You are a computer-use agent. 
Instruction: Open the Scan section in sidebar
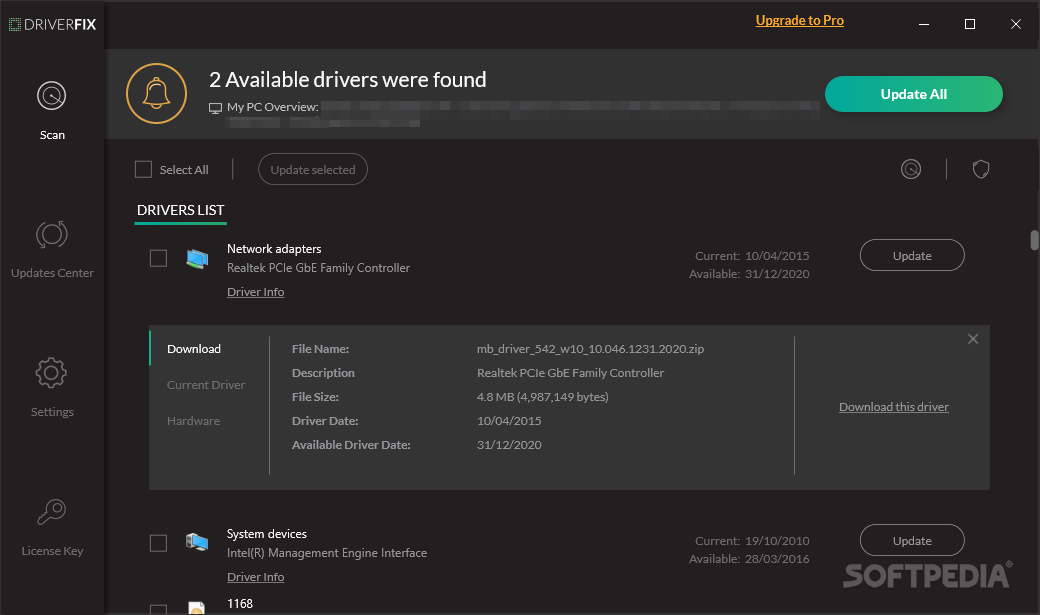52,110
